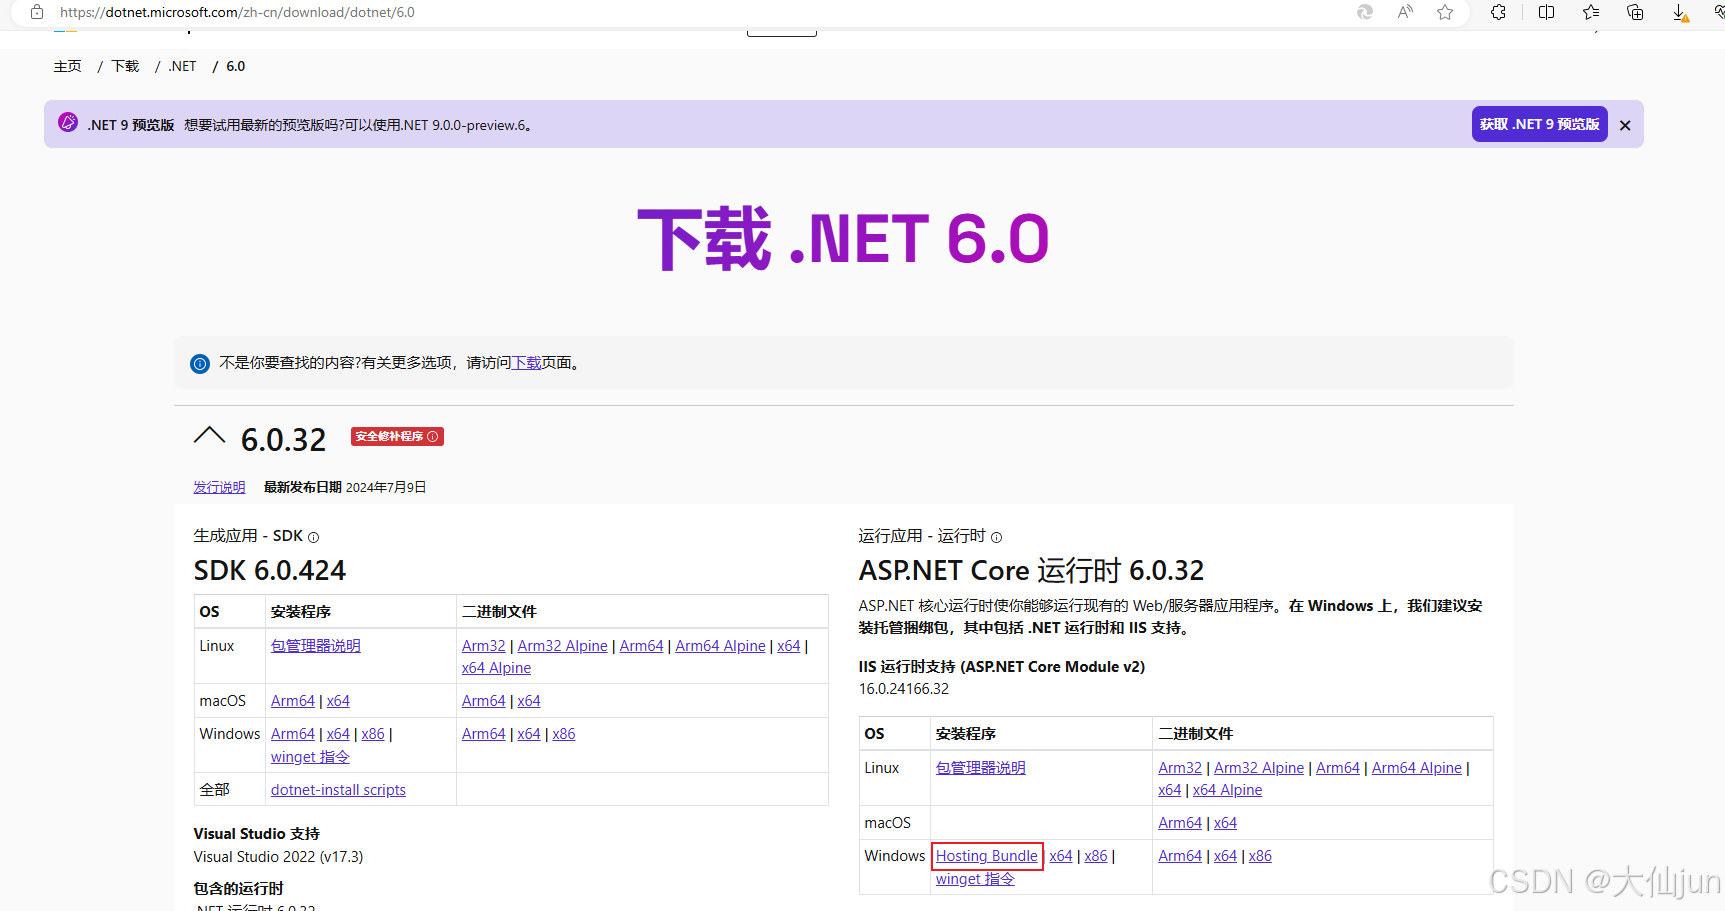Open the Downloads icon in the toolbar
Screen dimensions: 1725x911
[1679, 12]
